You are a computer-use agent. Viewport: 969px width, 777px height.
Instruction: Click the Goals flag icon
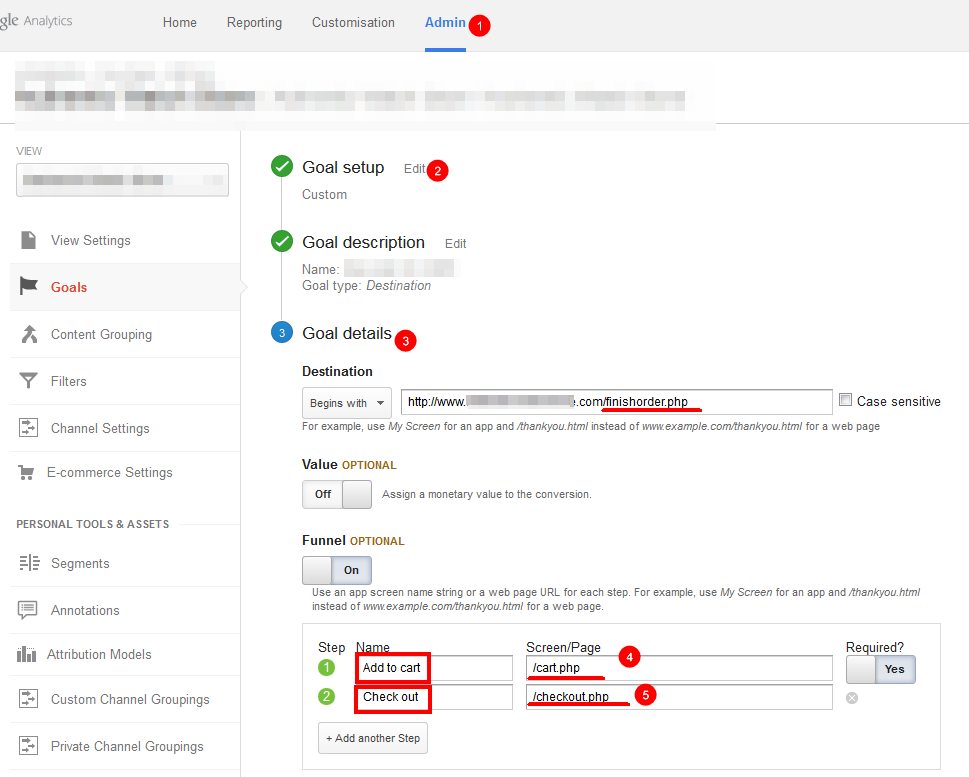29,287
